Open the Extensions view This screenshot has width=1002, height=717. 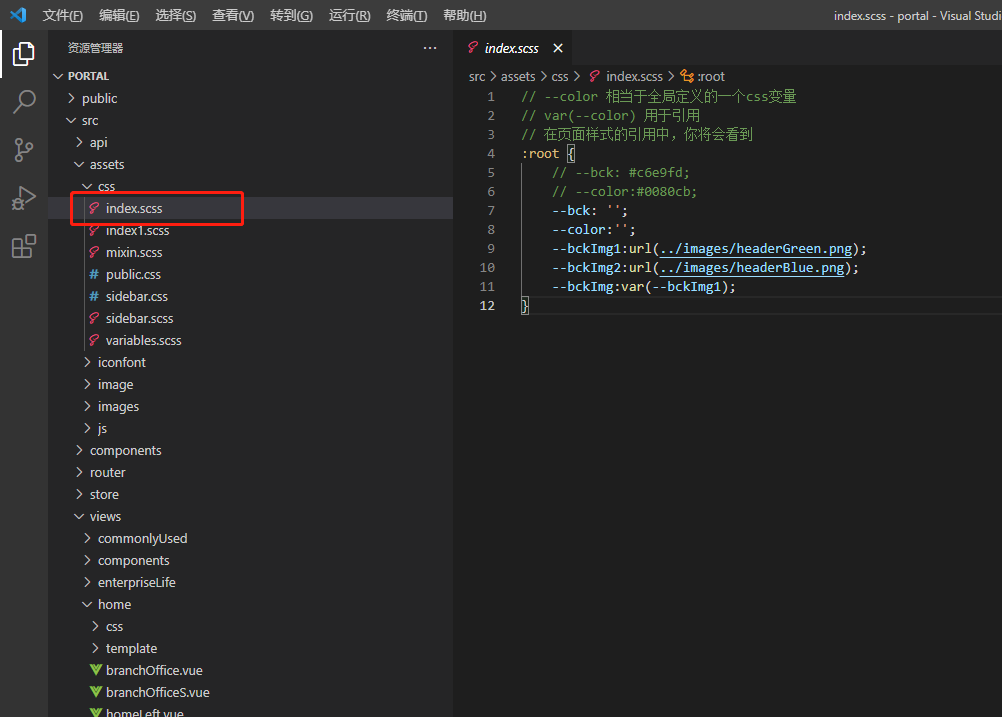24,246
